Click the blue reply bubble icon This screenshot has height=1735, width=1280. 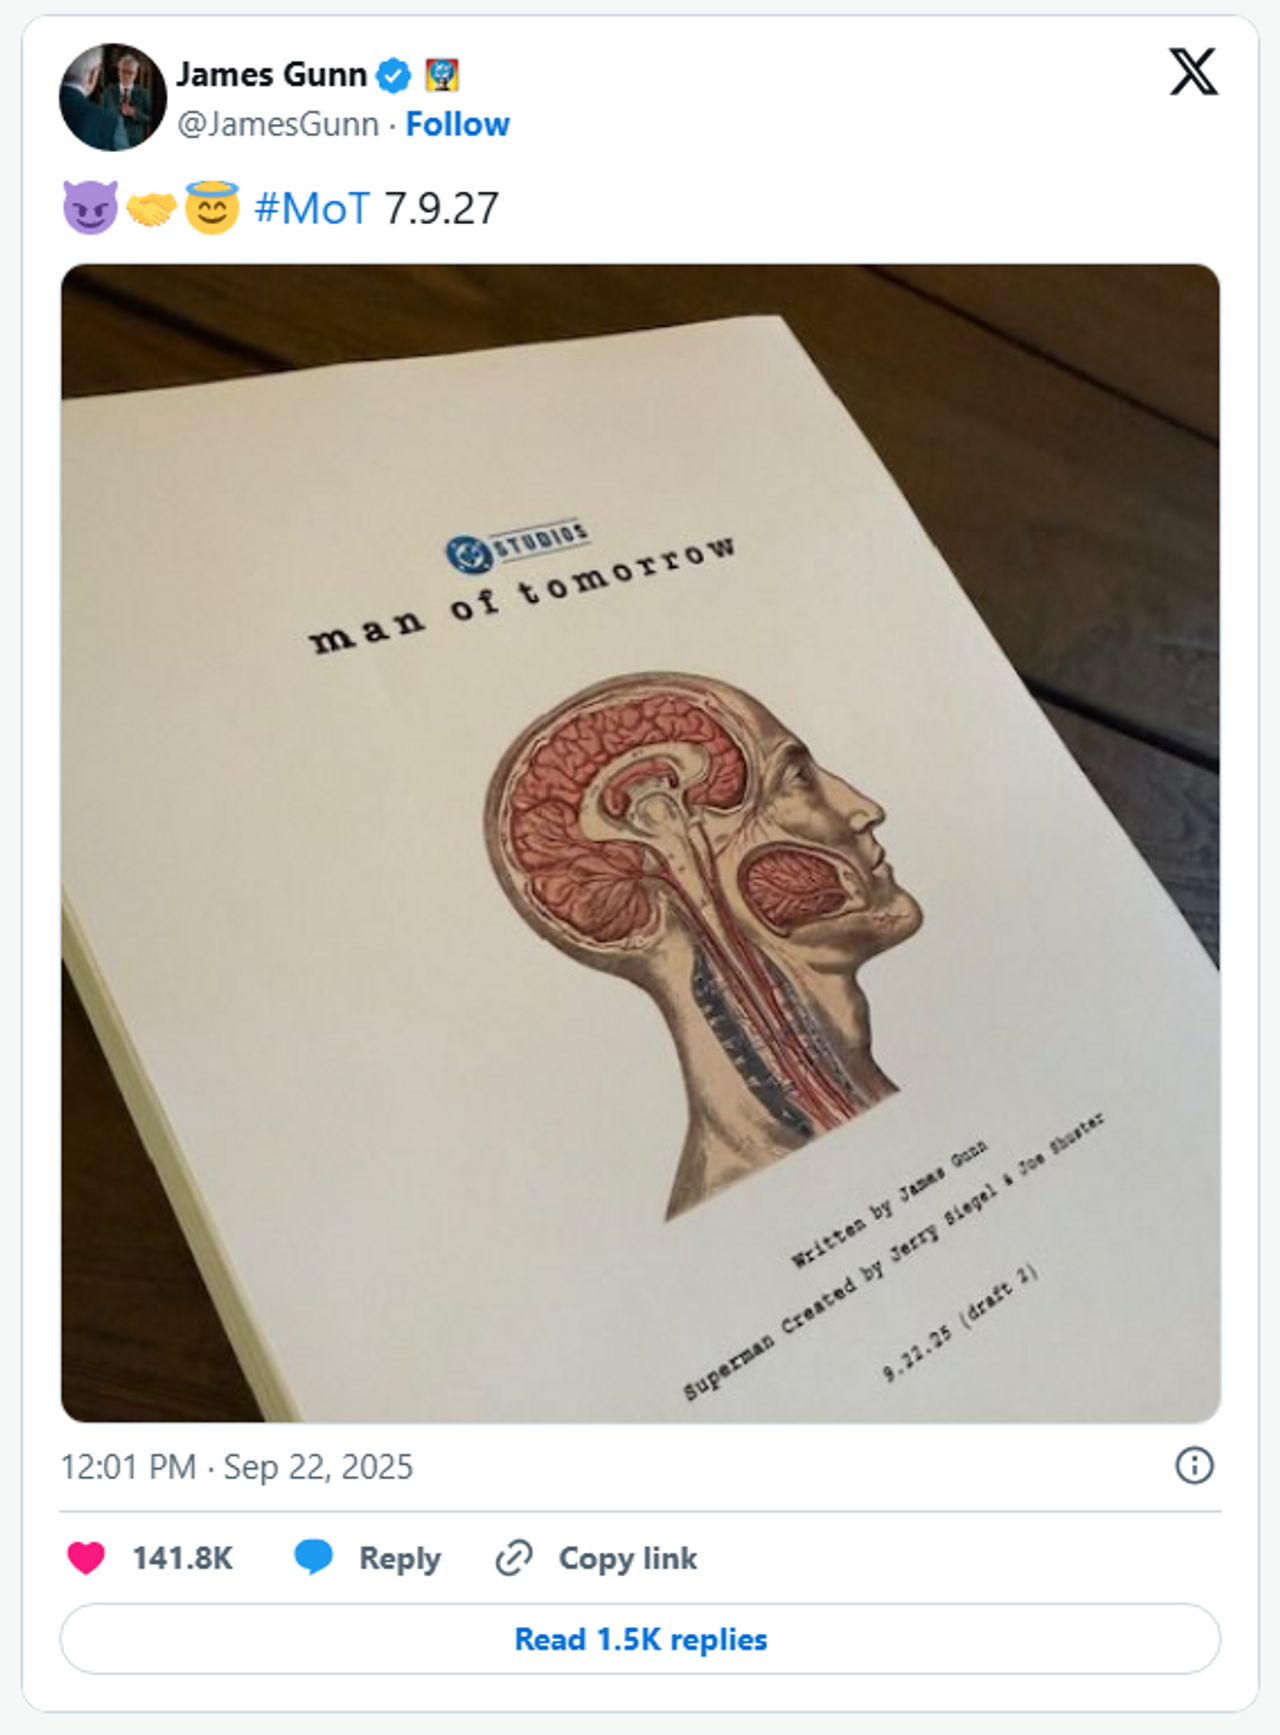tap(314, 1558)
